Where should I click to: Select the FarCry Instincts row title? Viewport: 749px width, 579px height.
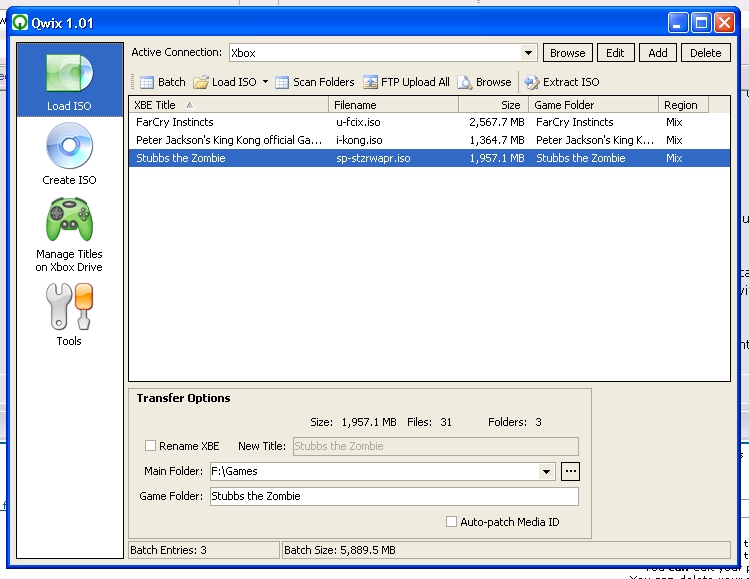pos(175,122)
